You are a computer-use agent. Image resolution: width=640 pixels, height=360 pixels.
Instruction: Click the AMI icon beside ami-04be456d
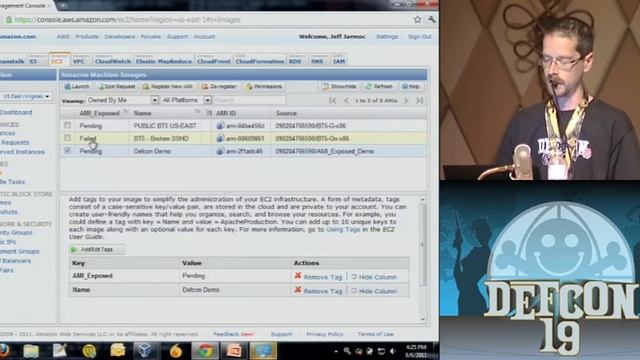point(220,126)
